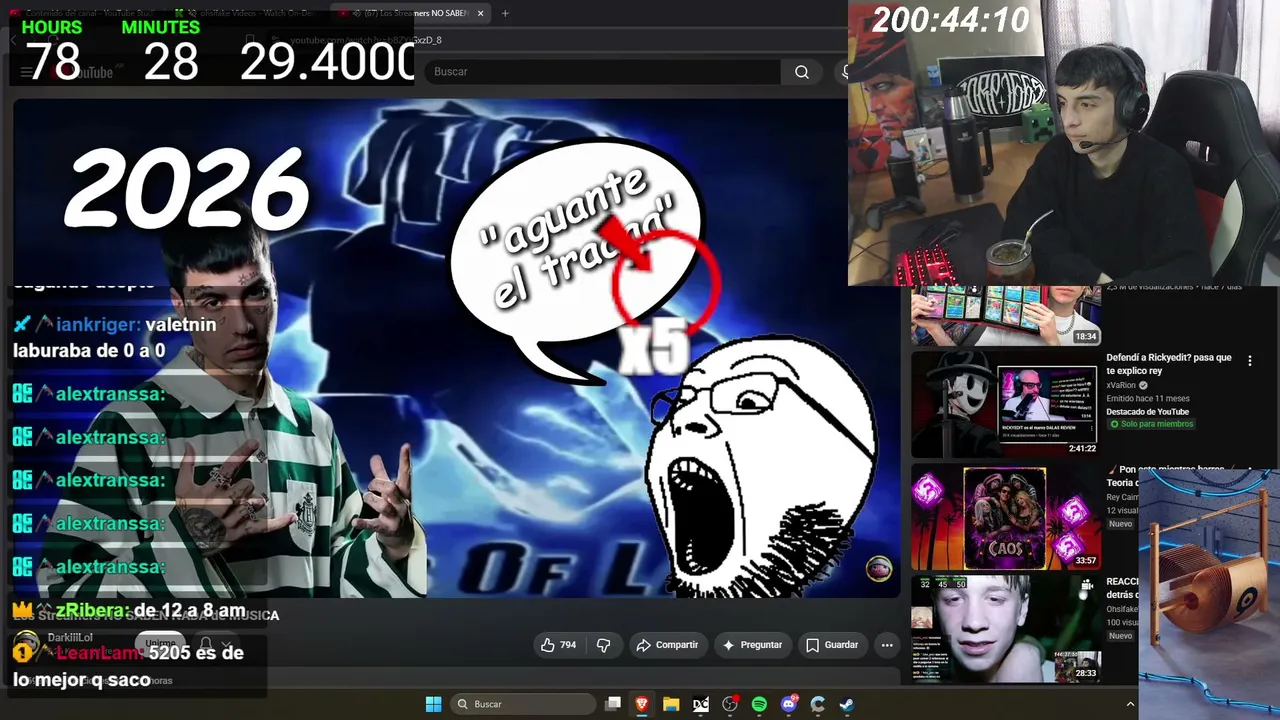Like the video with 794 likes
Image resolution: width=1280 pixels, height=720 pixels.
click(558, 645)
